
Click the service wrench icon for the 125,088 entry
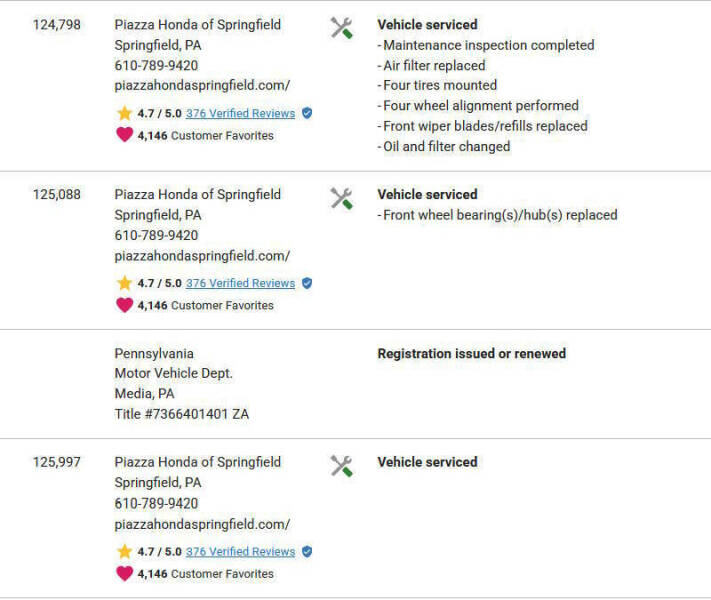pyautogui.click(x=341, y=198)
